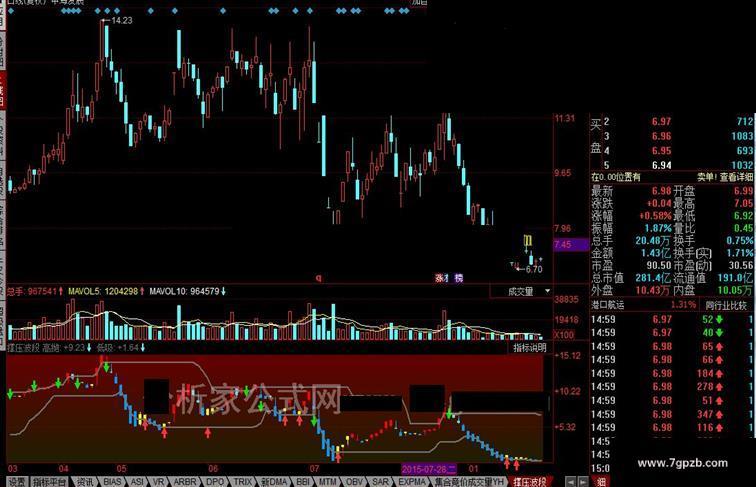Click the 涨幅 +0.58% value
Viewport: 756px width, 487px height.
point(655,216)
